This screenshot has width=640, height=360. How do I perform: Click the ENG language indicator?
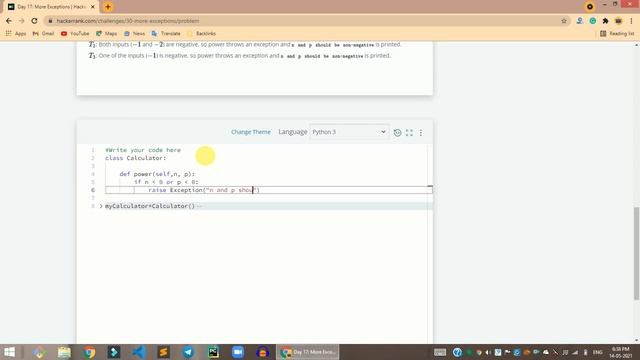pos(598,352)
